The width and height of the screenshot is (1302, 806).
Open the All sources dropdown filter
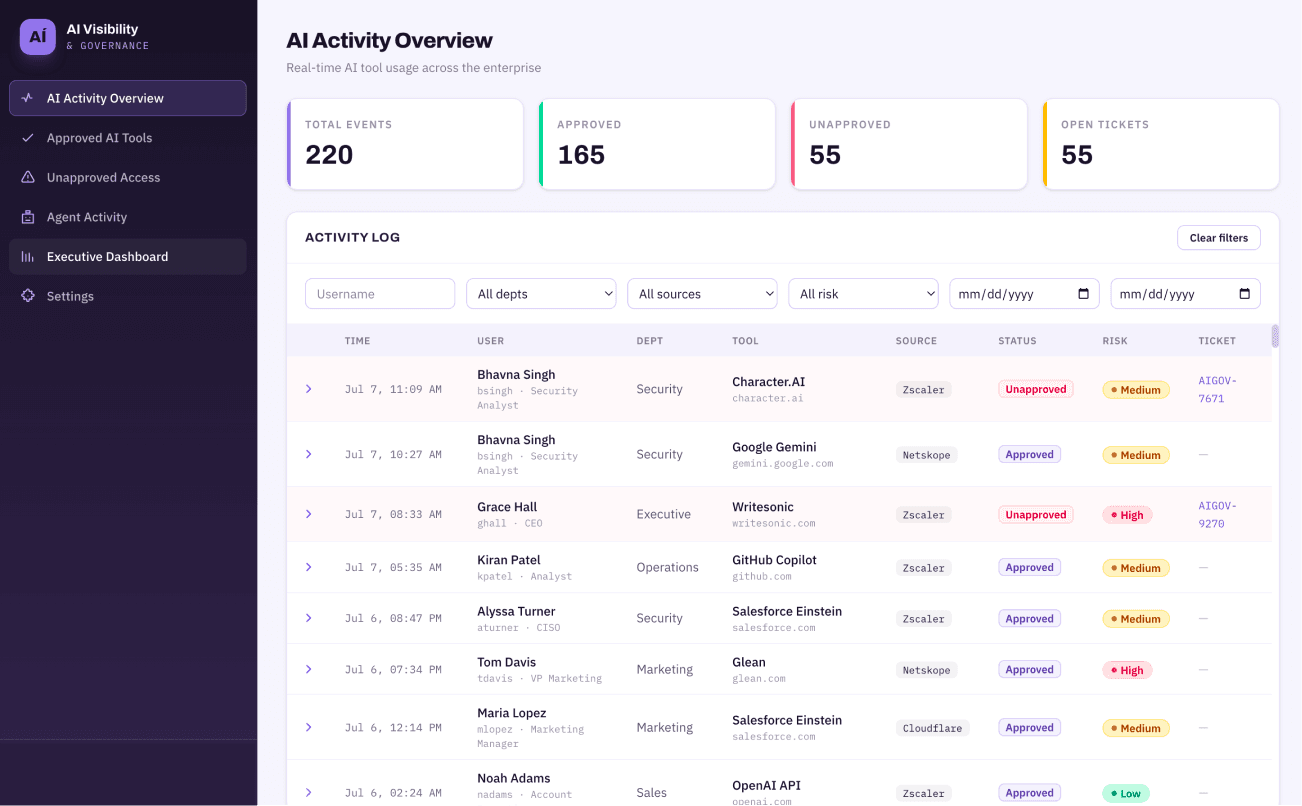click(x=702, y=294)
